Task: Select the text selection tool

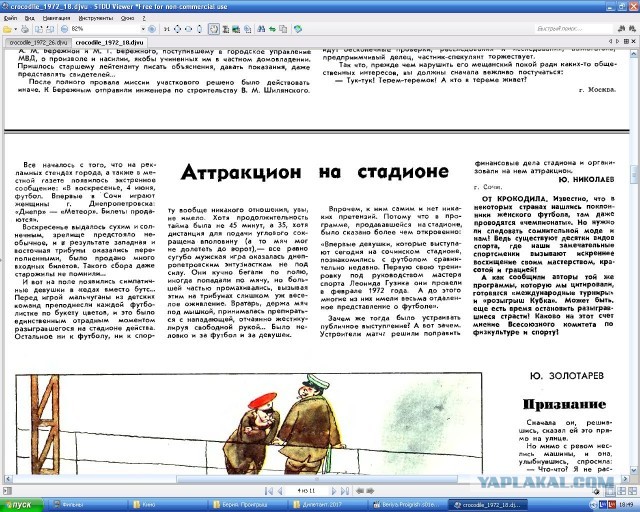Action: point(225,29)
